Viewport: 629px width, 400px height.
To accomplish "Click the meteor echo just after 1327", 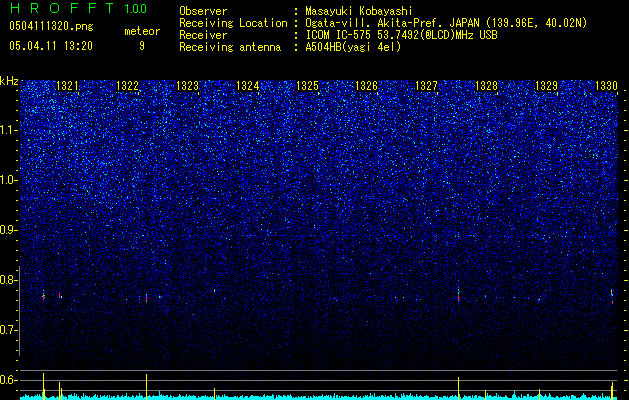I will (459, 296).
